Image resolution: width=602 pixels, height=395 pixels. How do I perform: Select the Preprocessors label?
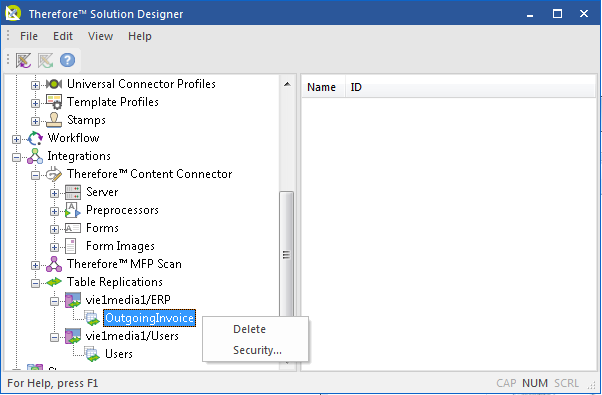tap(122, 210)
